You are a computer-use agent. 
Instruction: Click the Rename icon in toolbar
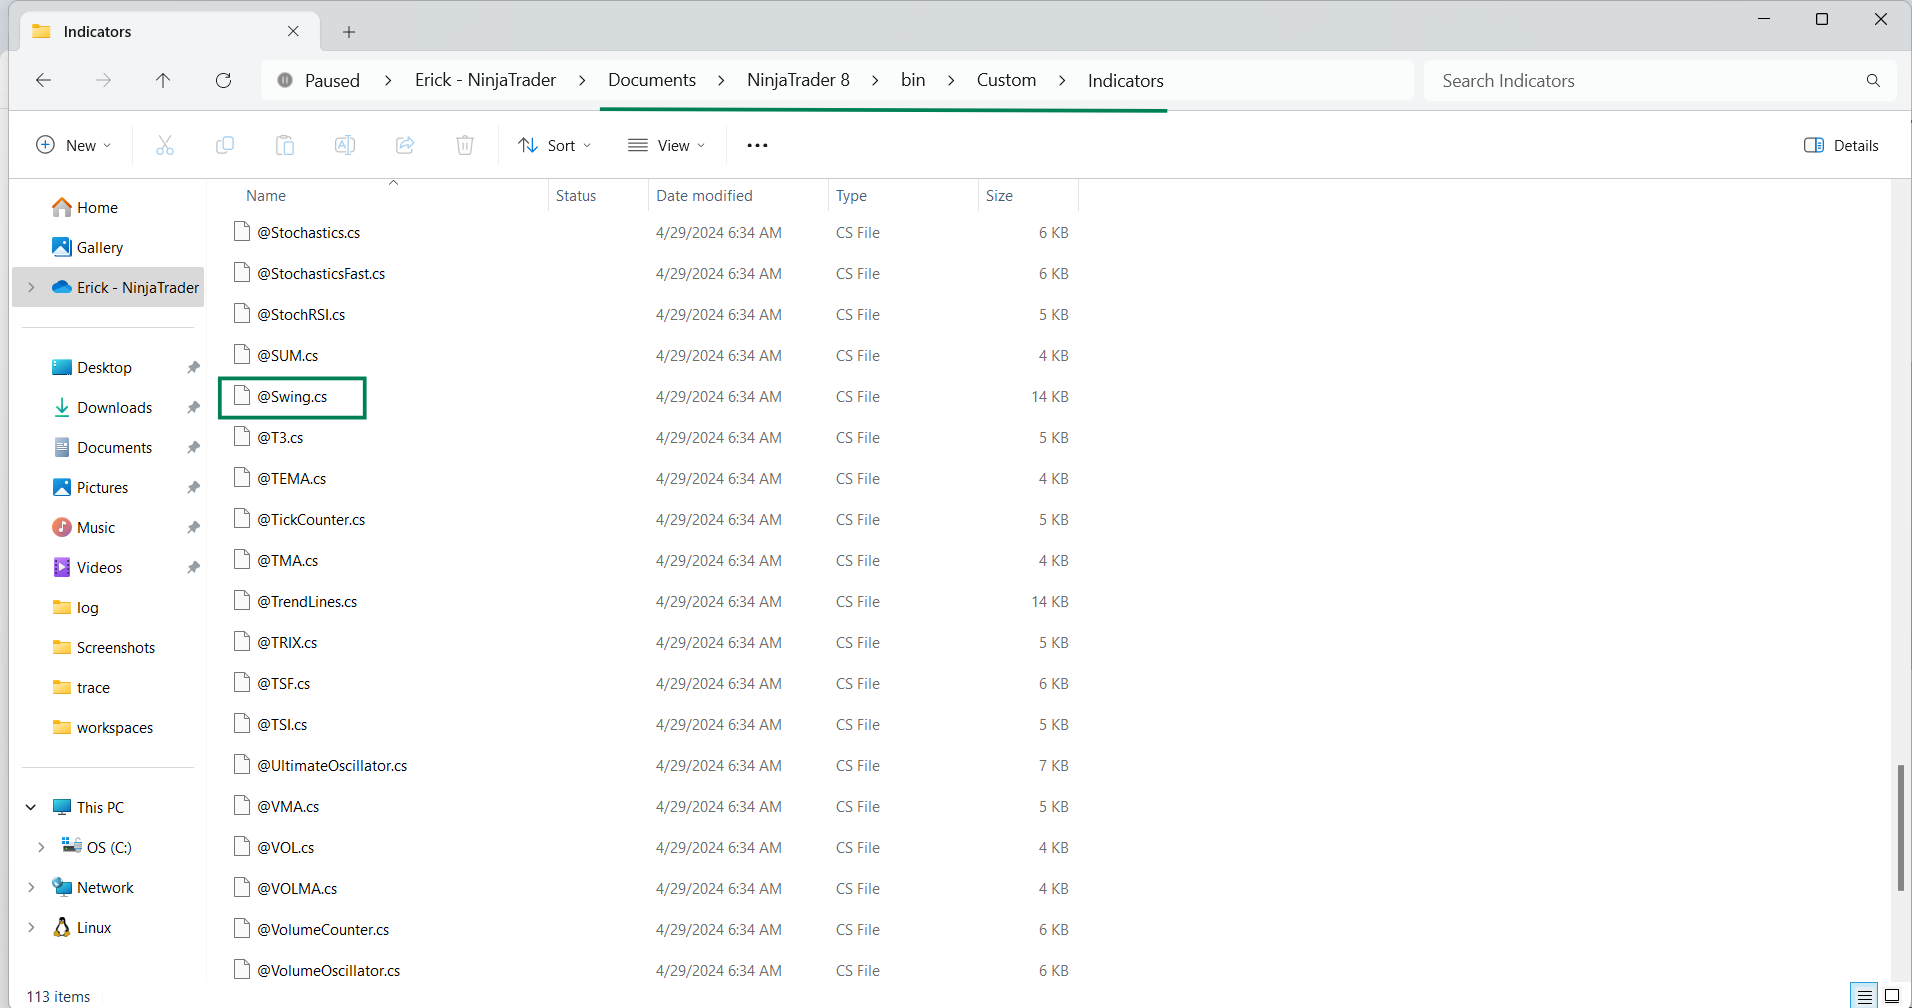coord(345,145)
